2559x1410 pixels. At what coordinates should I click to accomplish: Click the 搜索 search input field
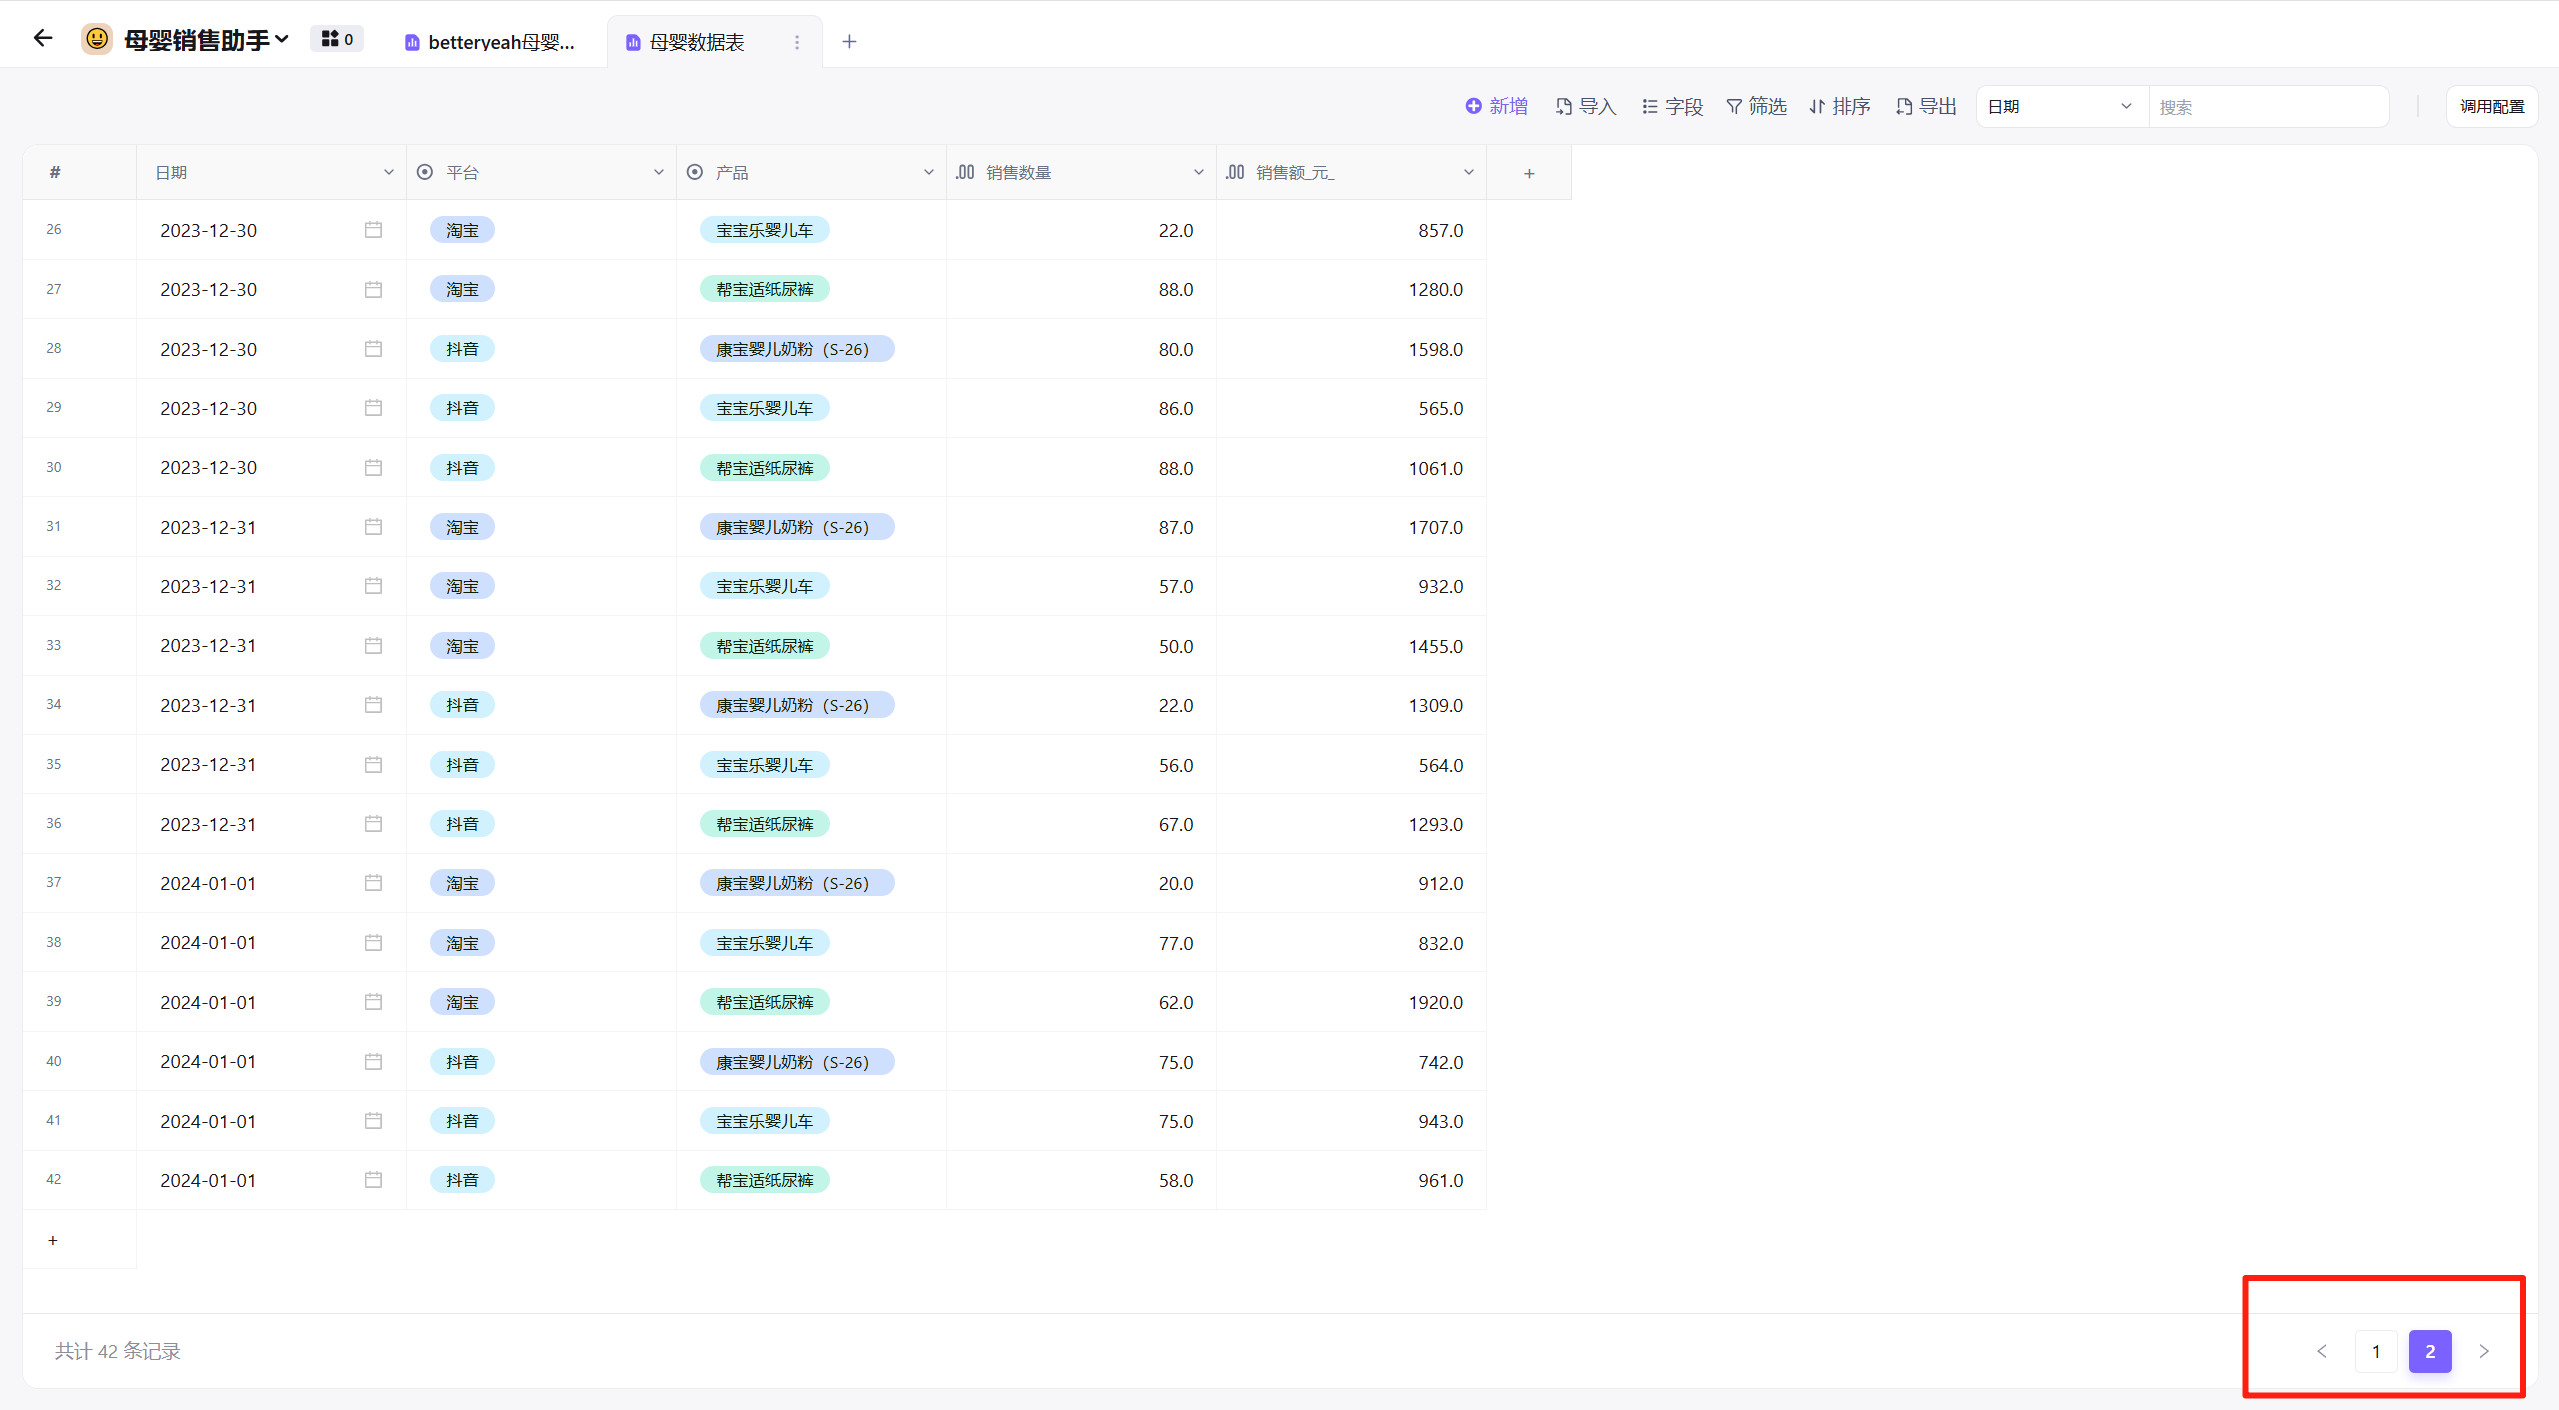(x=2267, y=106)
